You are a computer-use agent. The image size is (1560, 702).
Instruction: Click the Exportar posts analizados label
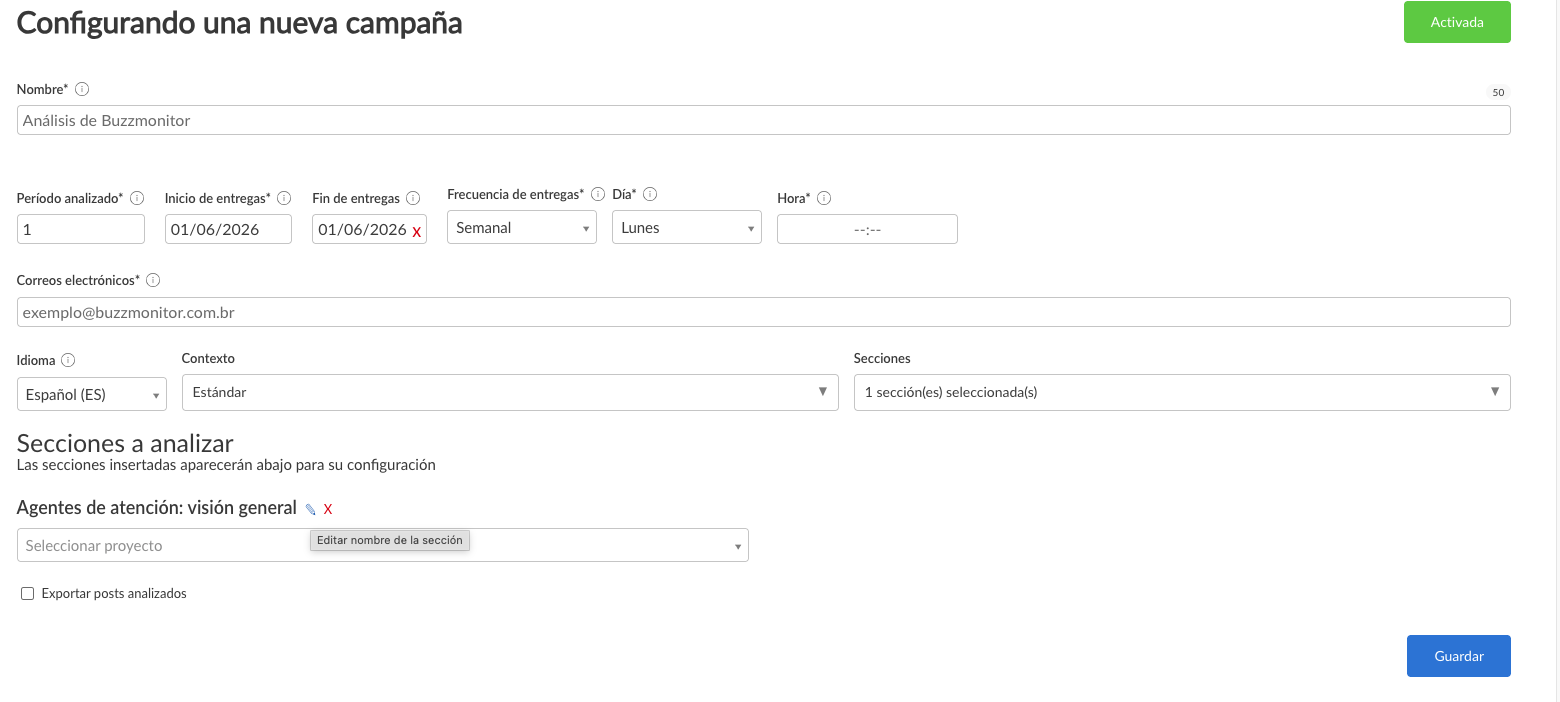pos(114,594)
